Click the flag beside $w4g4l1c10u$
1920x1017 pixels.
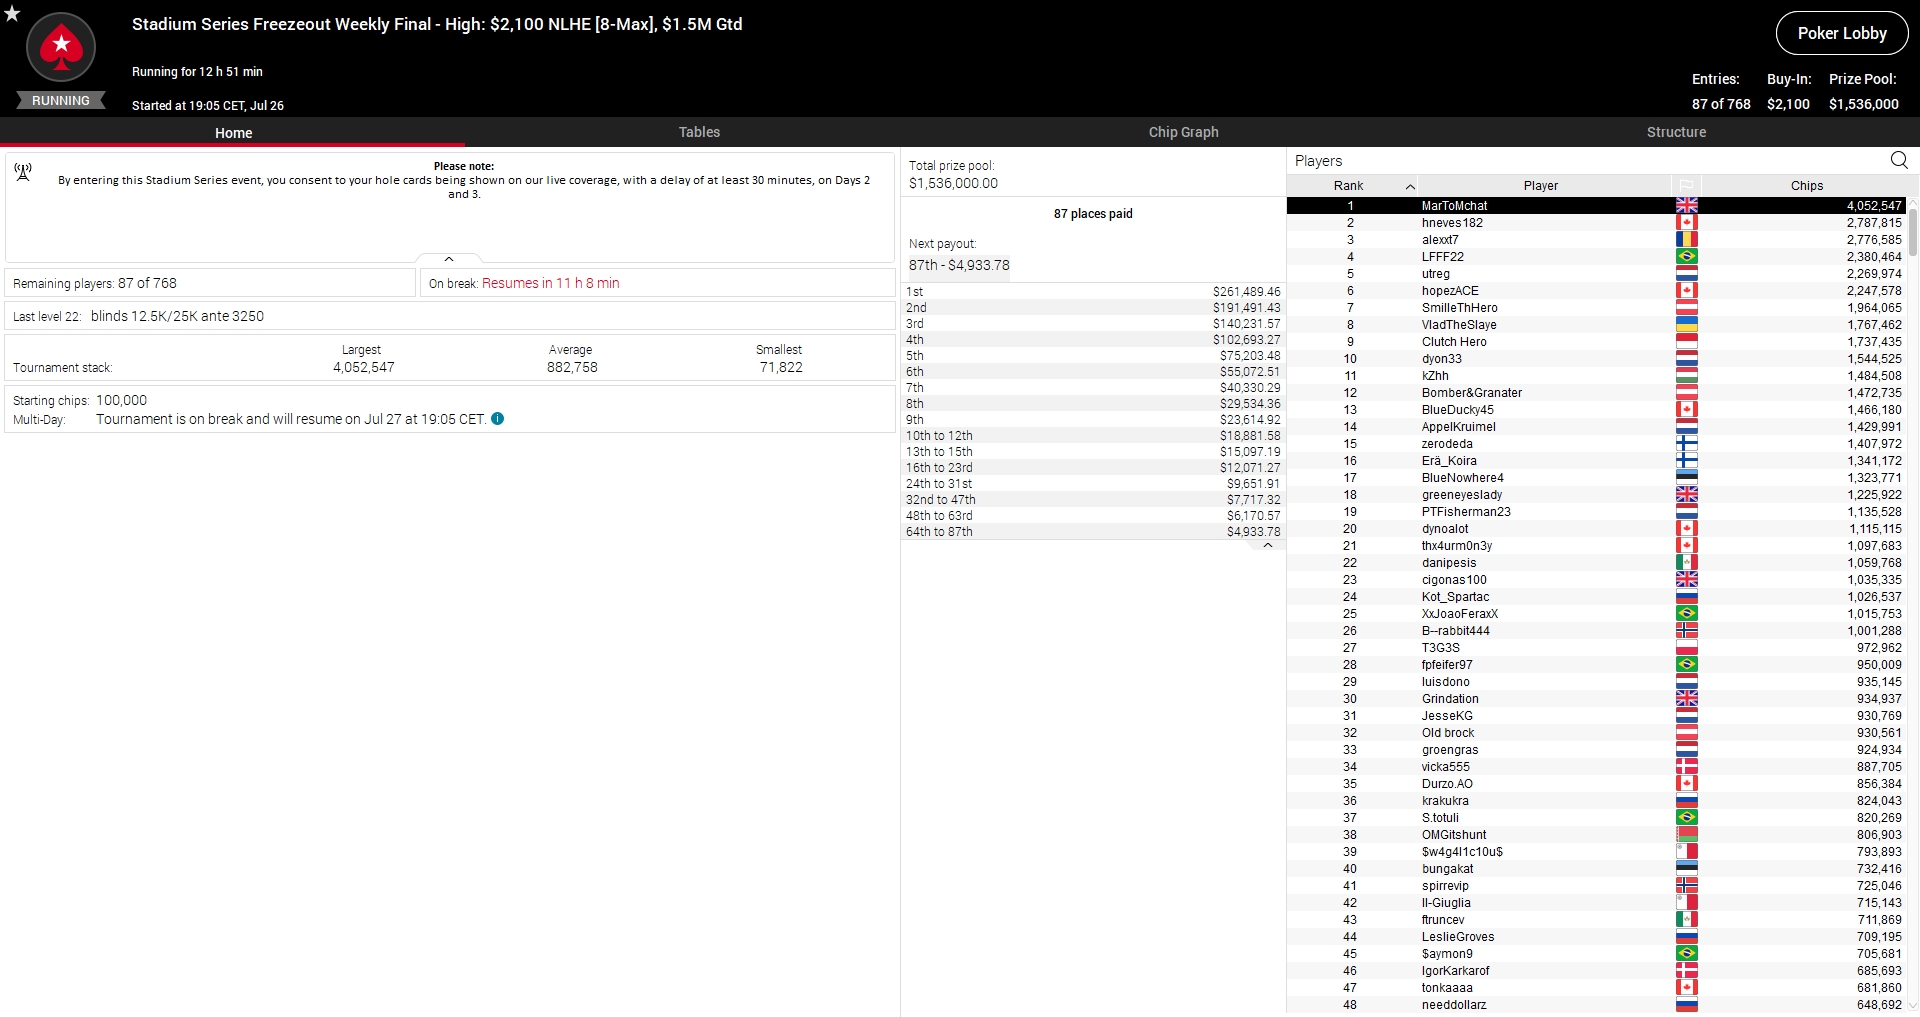(1687, 851)
